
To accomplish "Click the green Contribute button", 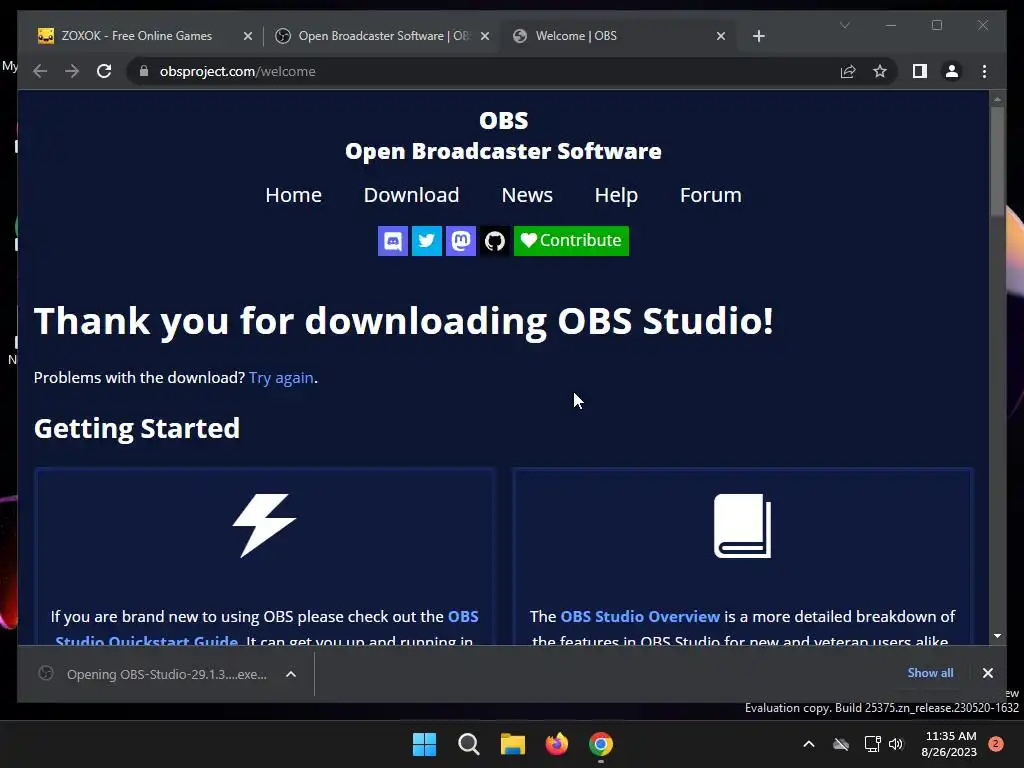I will click(571, 241).
